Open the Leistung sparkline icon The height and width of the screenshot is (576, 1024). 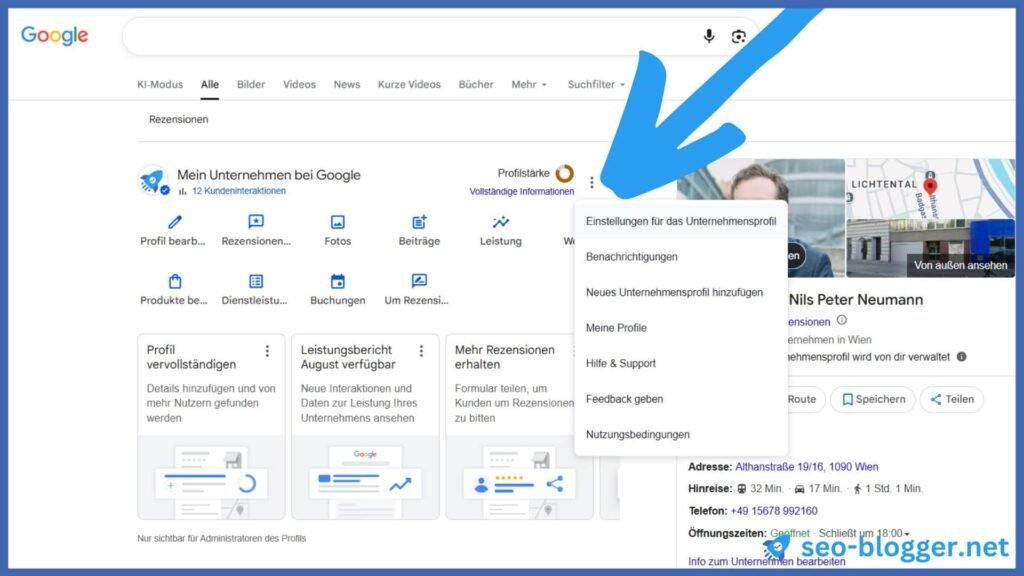[x=501, y=222]
